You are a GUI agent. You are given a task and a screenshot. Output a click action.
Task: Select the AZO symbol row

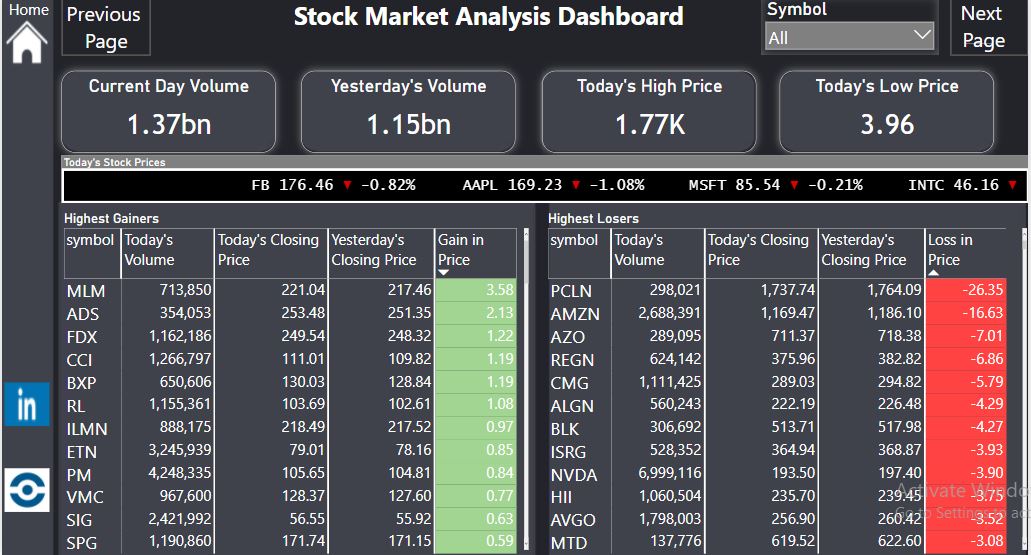point(777,336)
